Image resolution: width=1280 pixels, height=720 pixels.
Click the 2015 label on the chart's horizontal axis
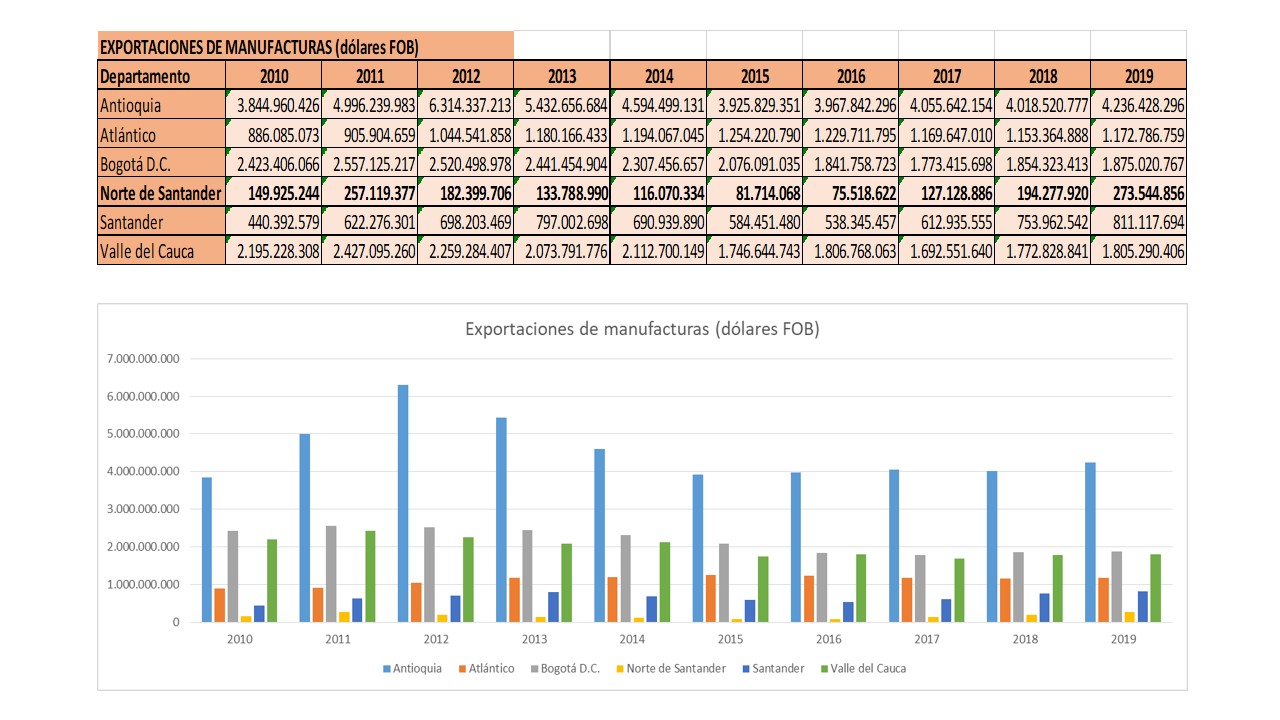coord(735,637)
